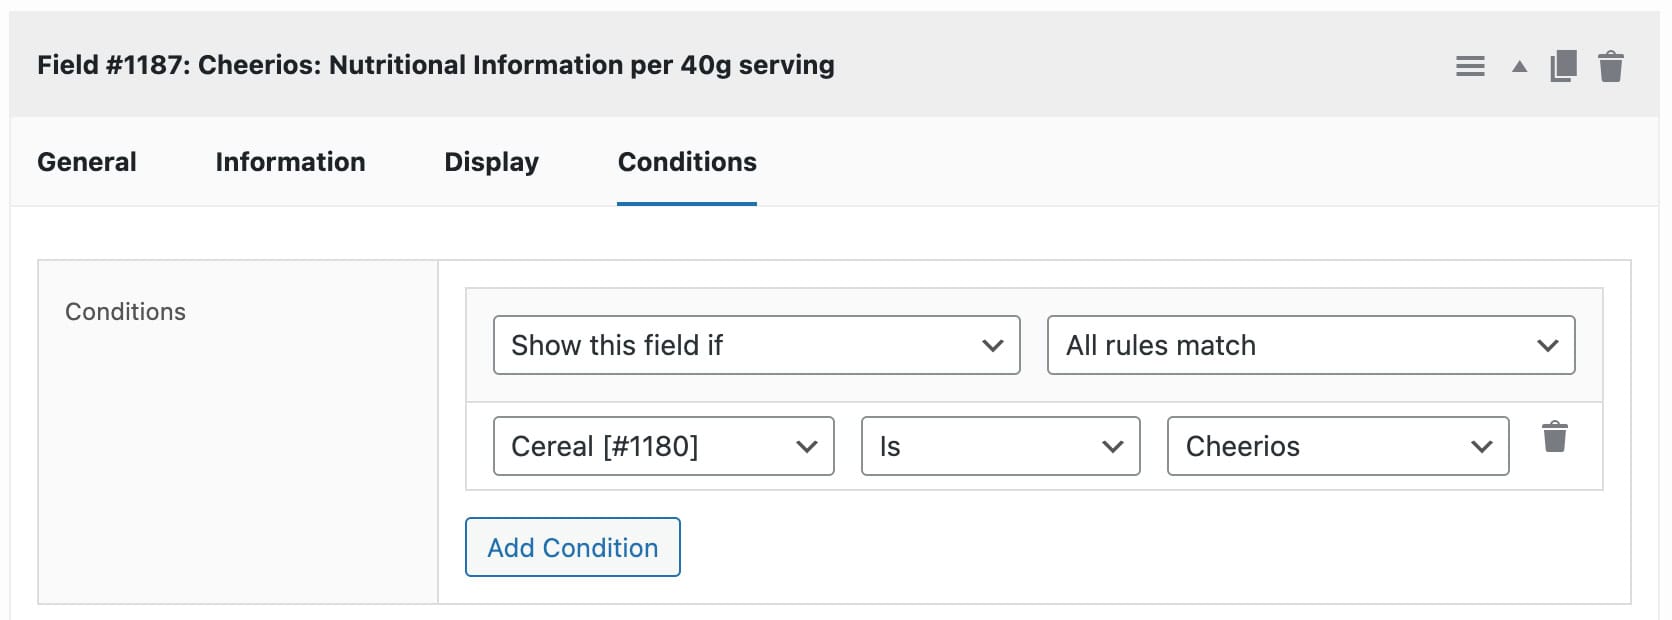Screen dimensions: 1672x620
Task: Duplicate Field #1187 using the copy icon
Action: click(x=1563, y=65)
